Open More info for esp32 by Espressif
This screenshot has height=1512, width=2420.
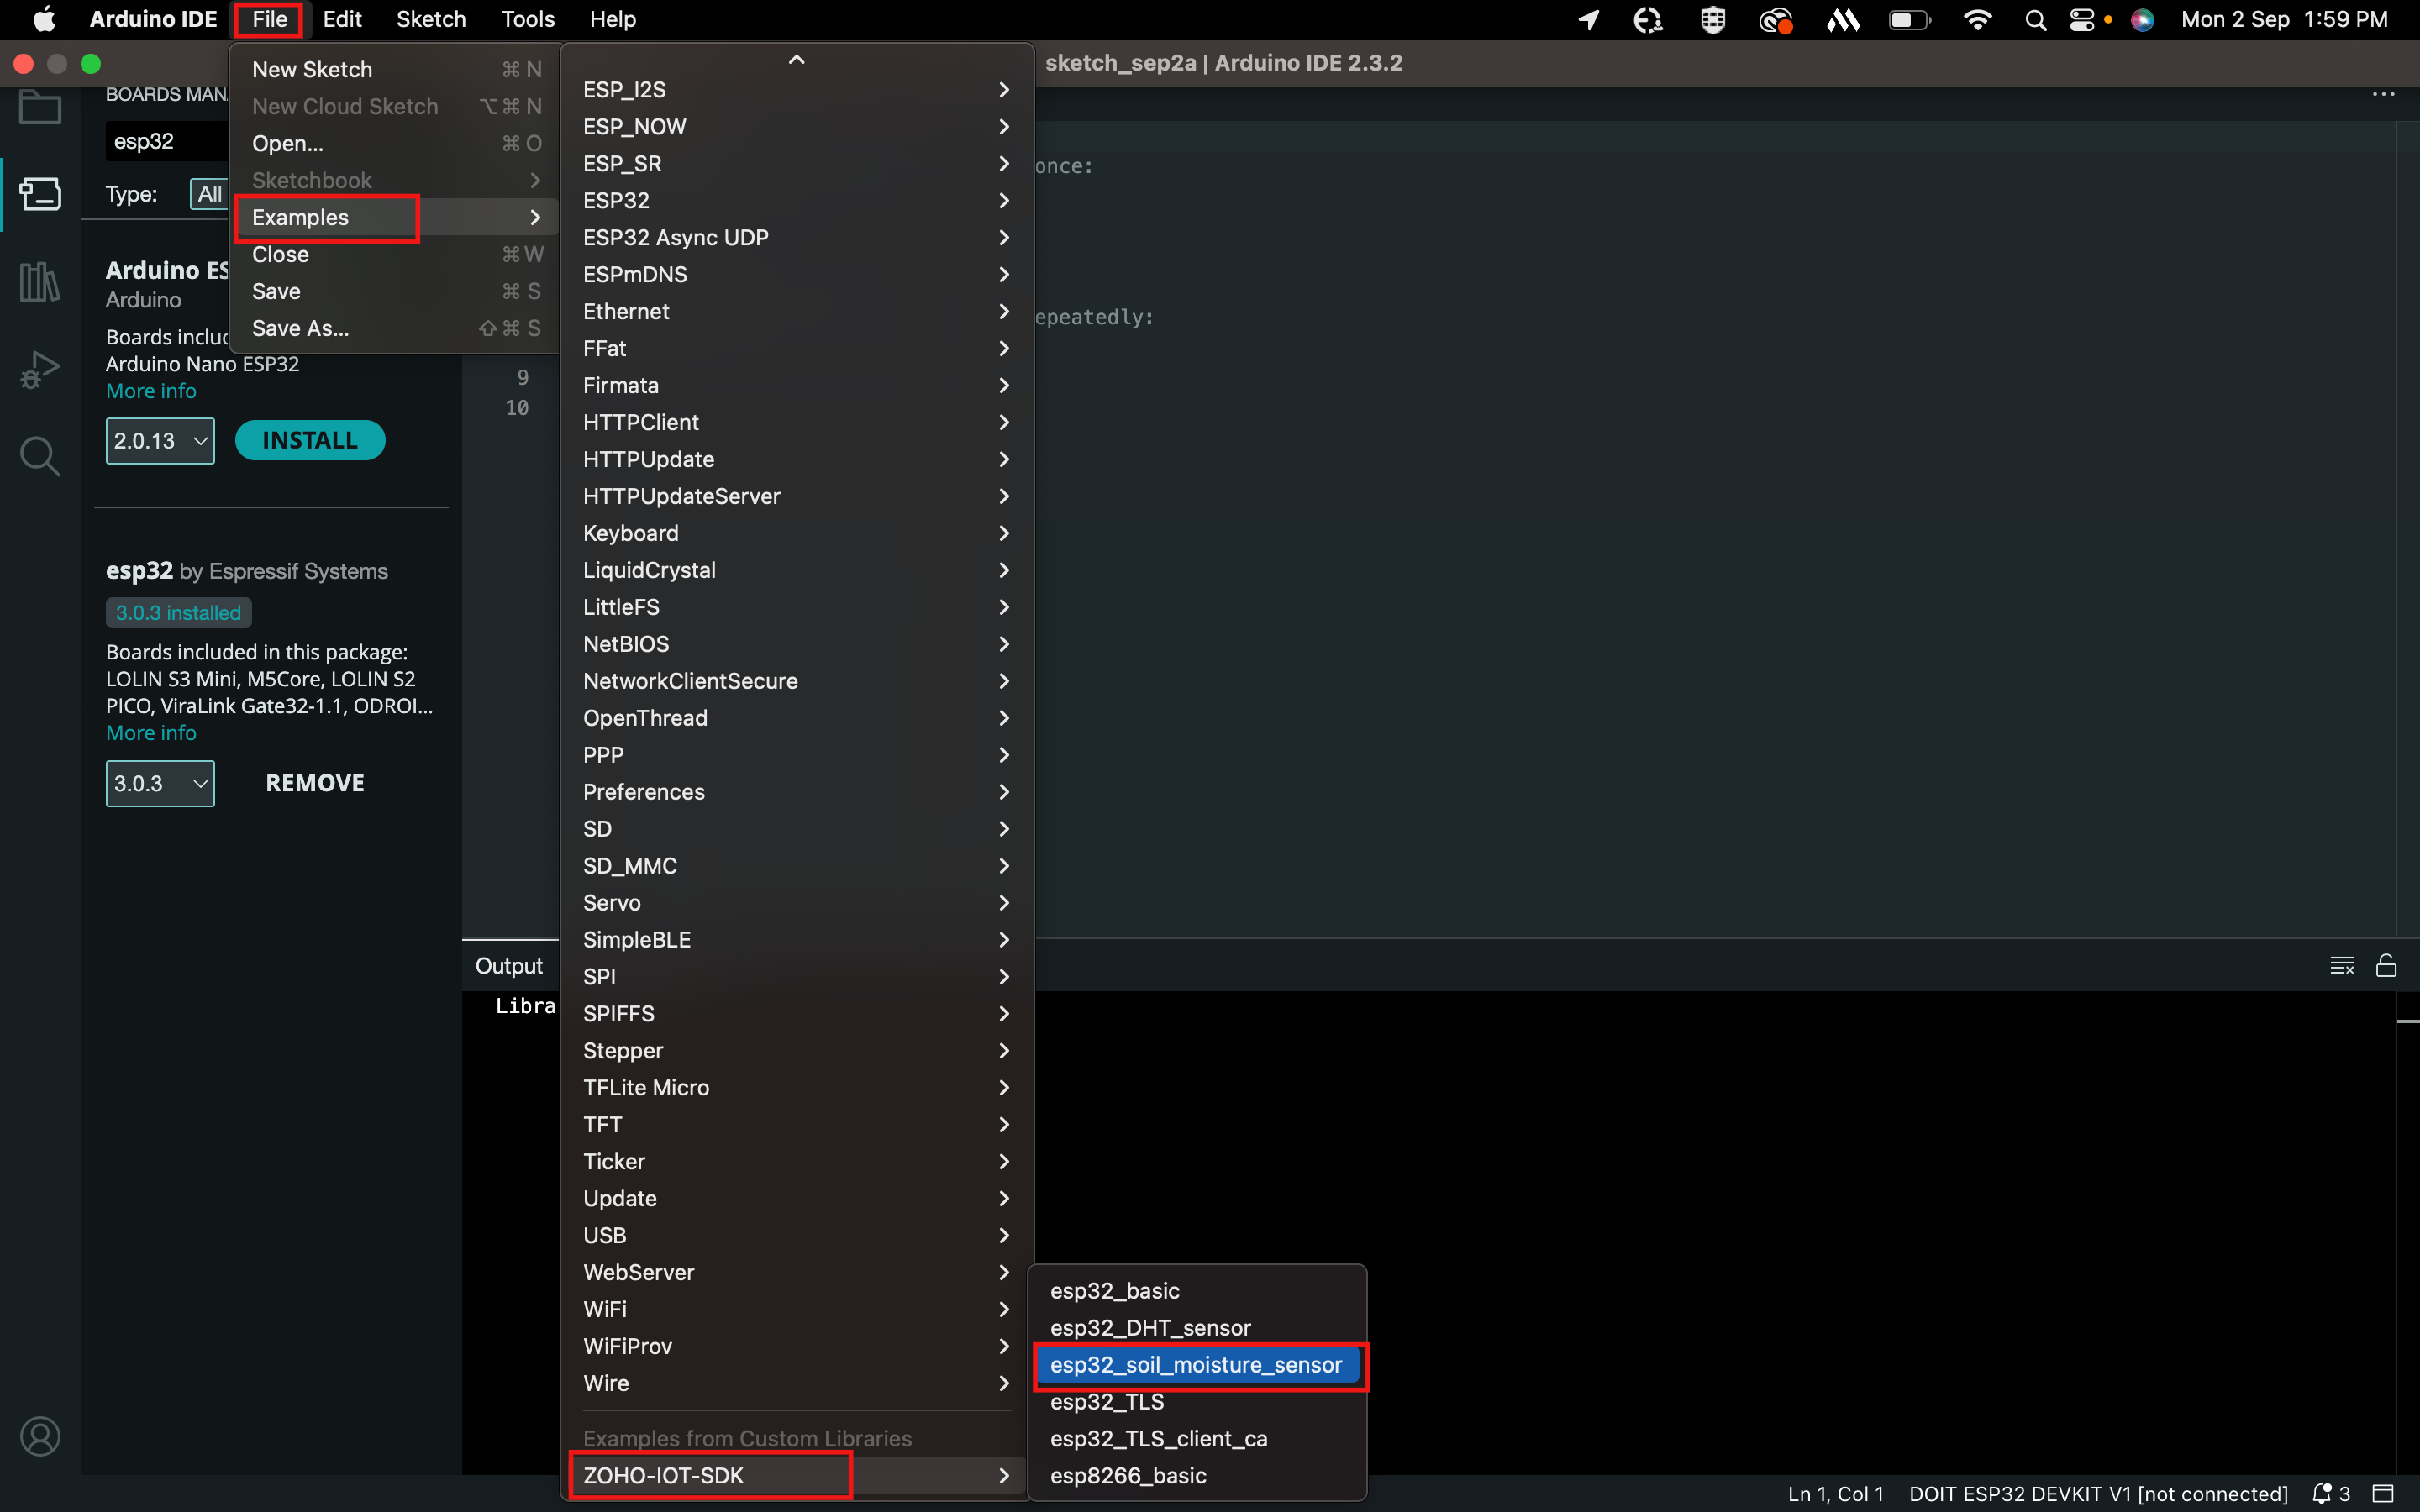[151, 733]
